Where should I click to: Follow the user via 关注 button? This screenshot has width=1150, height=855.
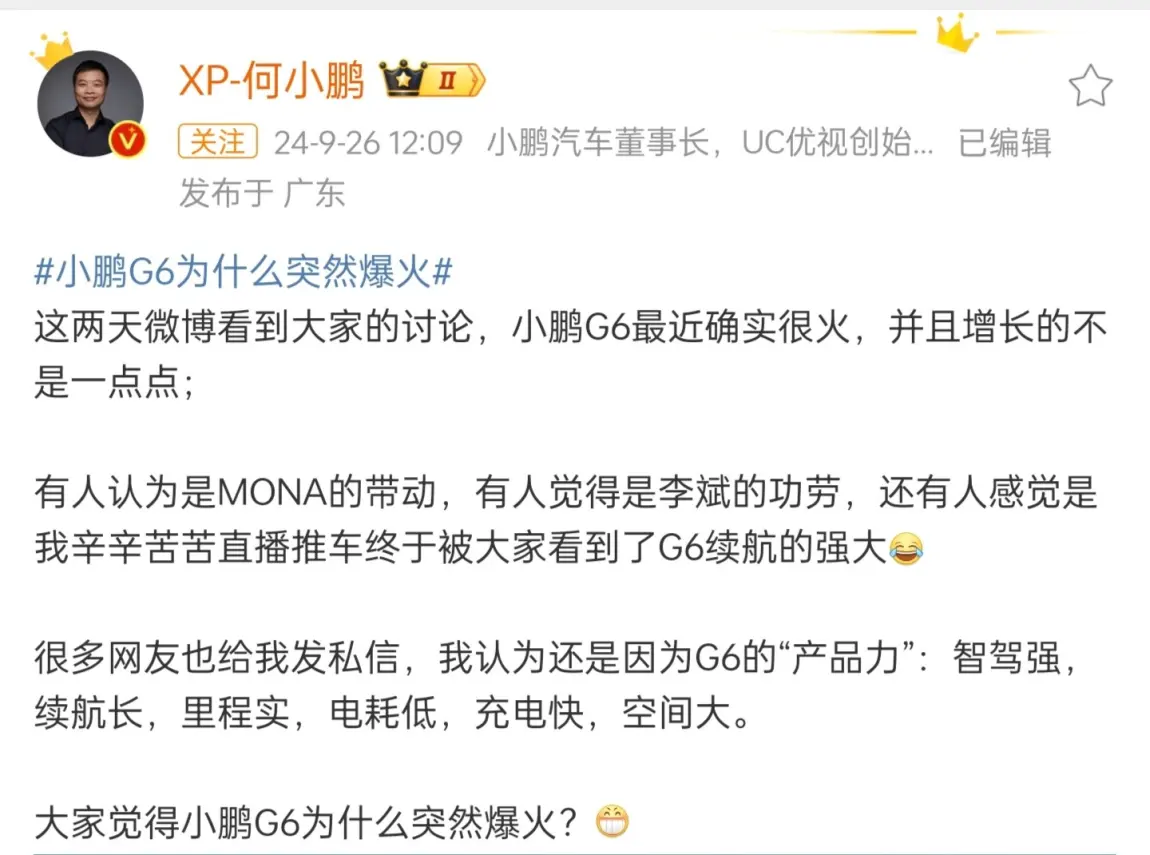click(218, 142)
